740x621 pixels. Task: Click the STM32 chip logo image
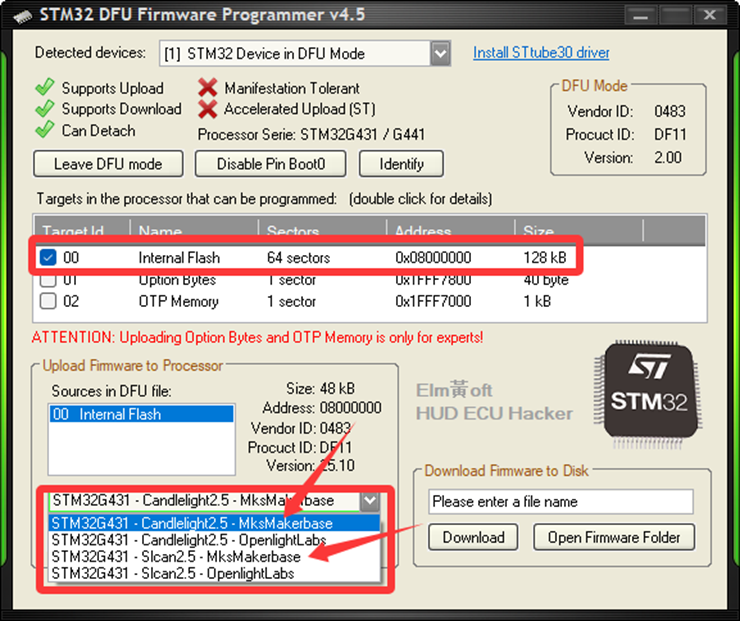click(x=648, y=395)
